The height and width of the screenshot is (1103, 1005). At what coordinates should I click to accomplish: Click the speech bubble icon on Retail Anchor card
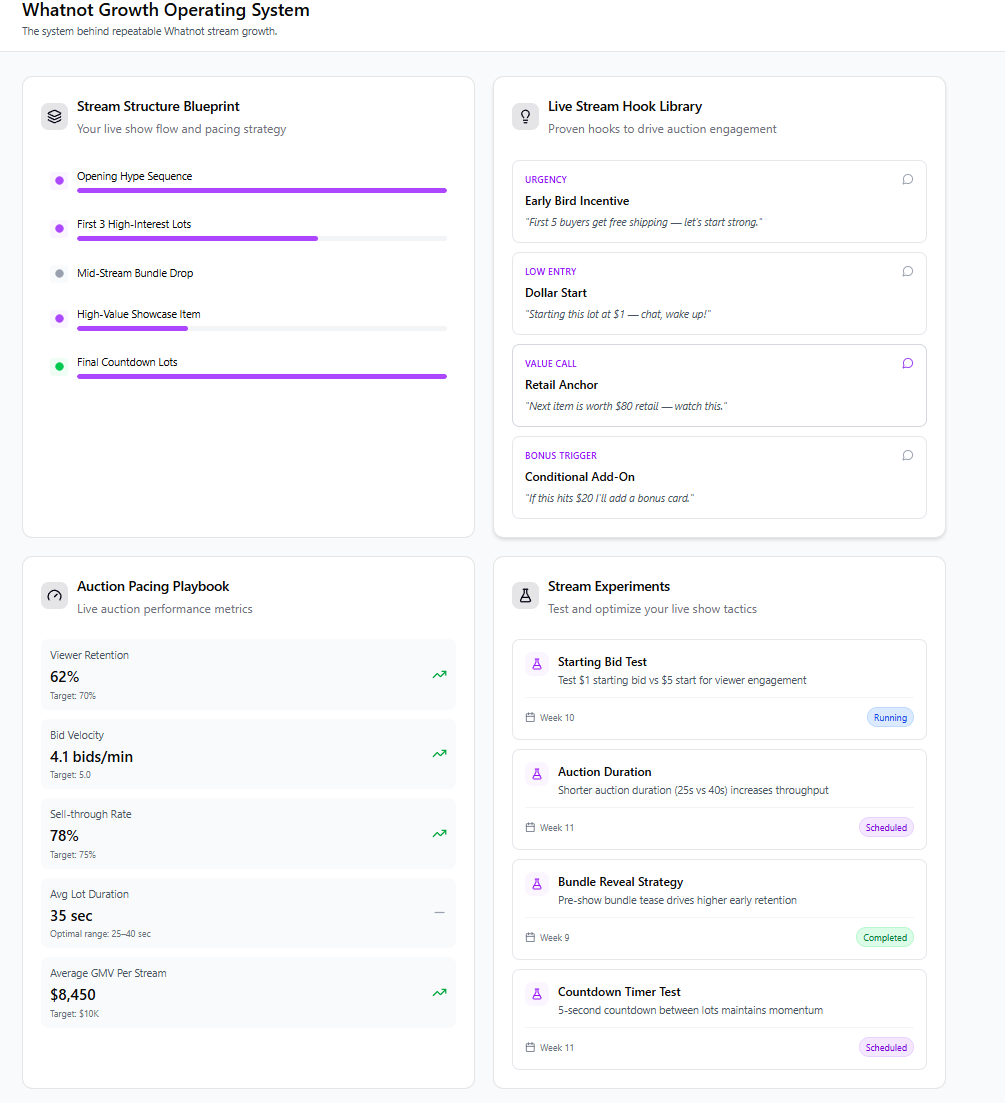[x=907, y=363]
